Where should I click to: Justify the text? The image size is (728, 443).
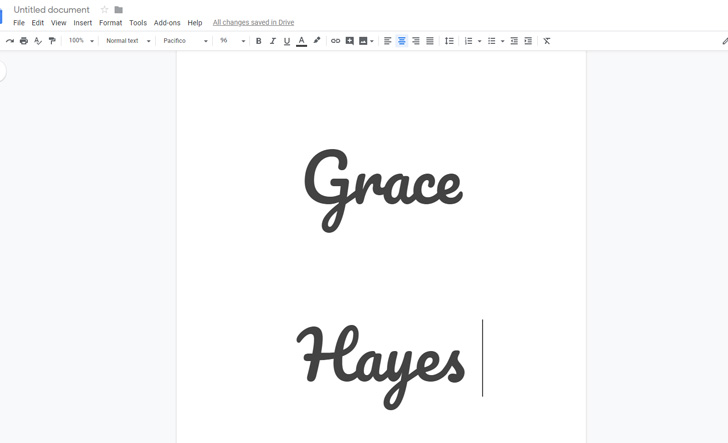coord(430,41)
